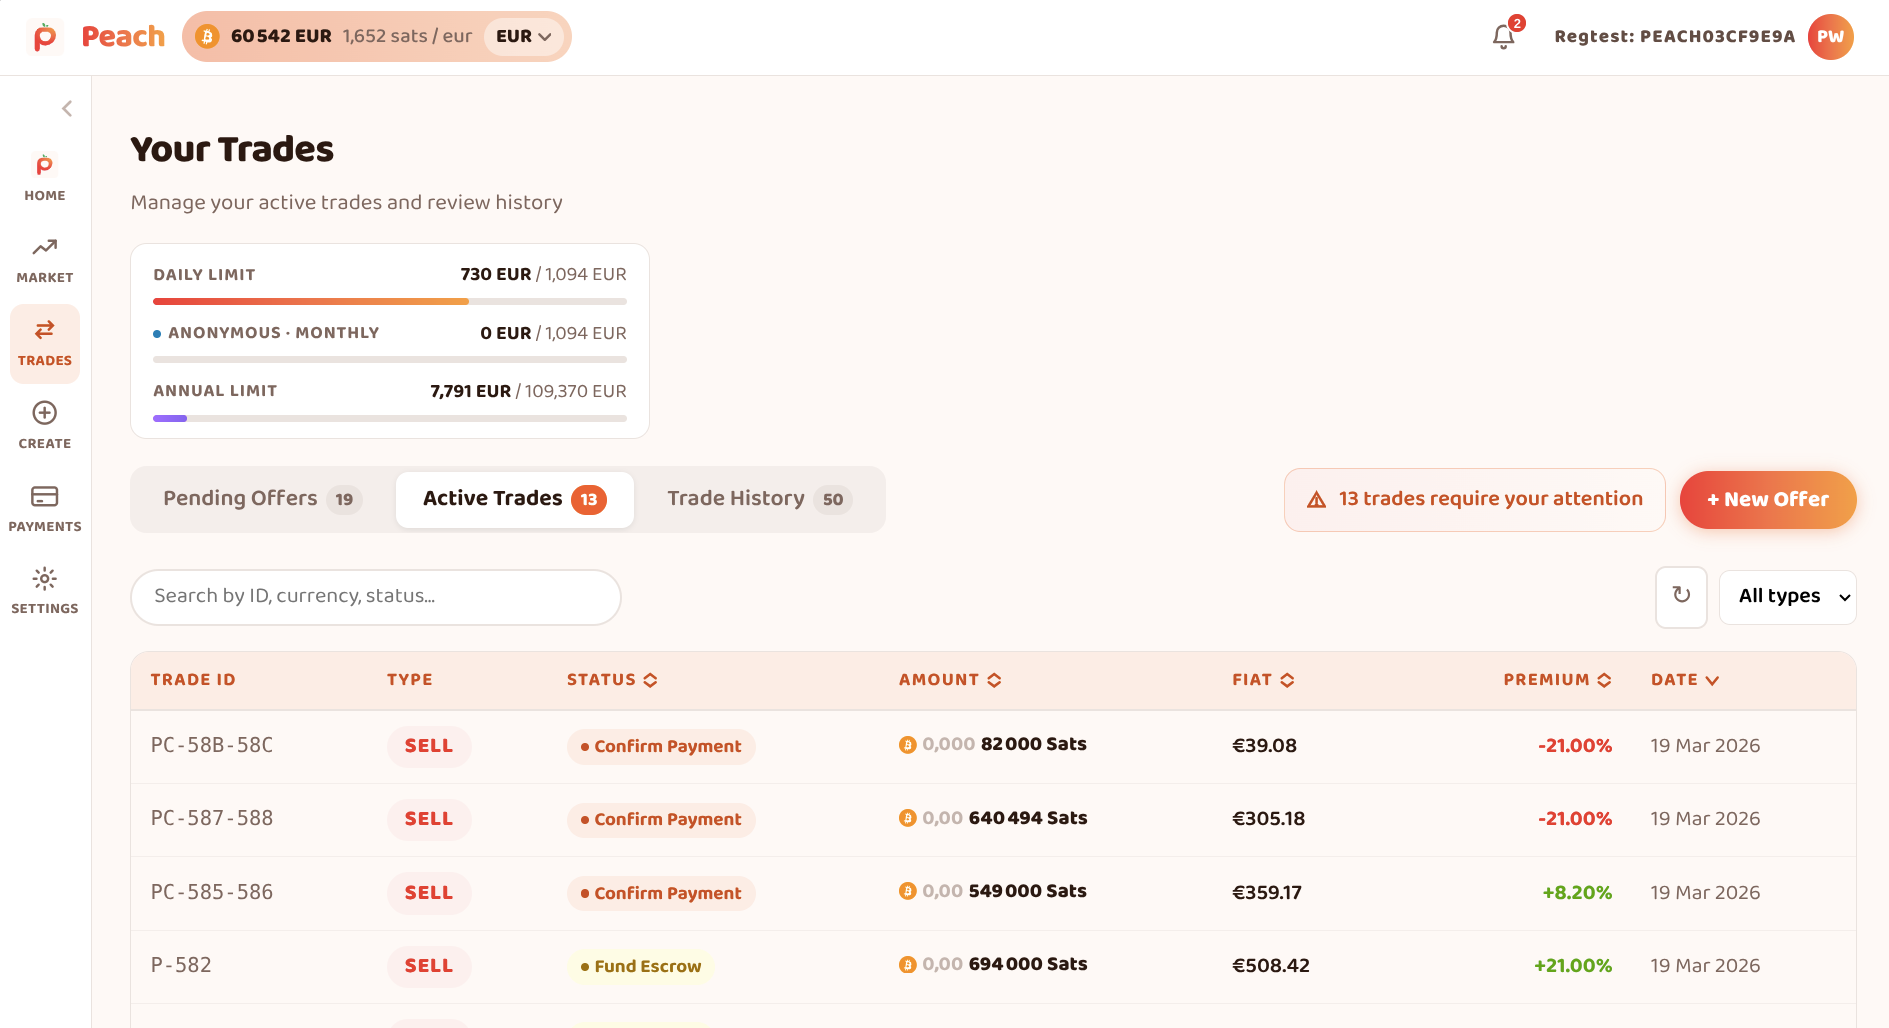This screenshot has width=1889, height=1028.
Task: Click the 730 EUR daily limit value
Action: [496, 275]
